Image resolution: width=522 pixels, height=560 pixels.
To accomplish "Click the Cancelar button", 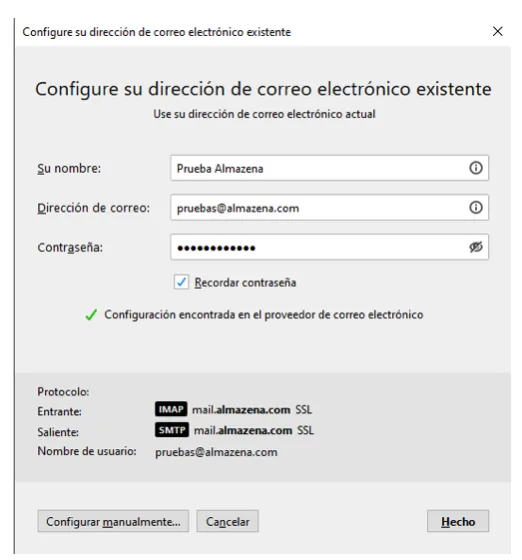I will (227, 521).
